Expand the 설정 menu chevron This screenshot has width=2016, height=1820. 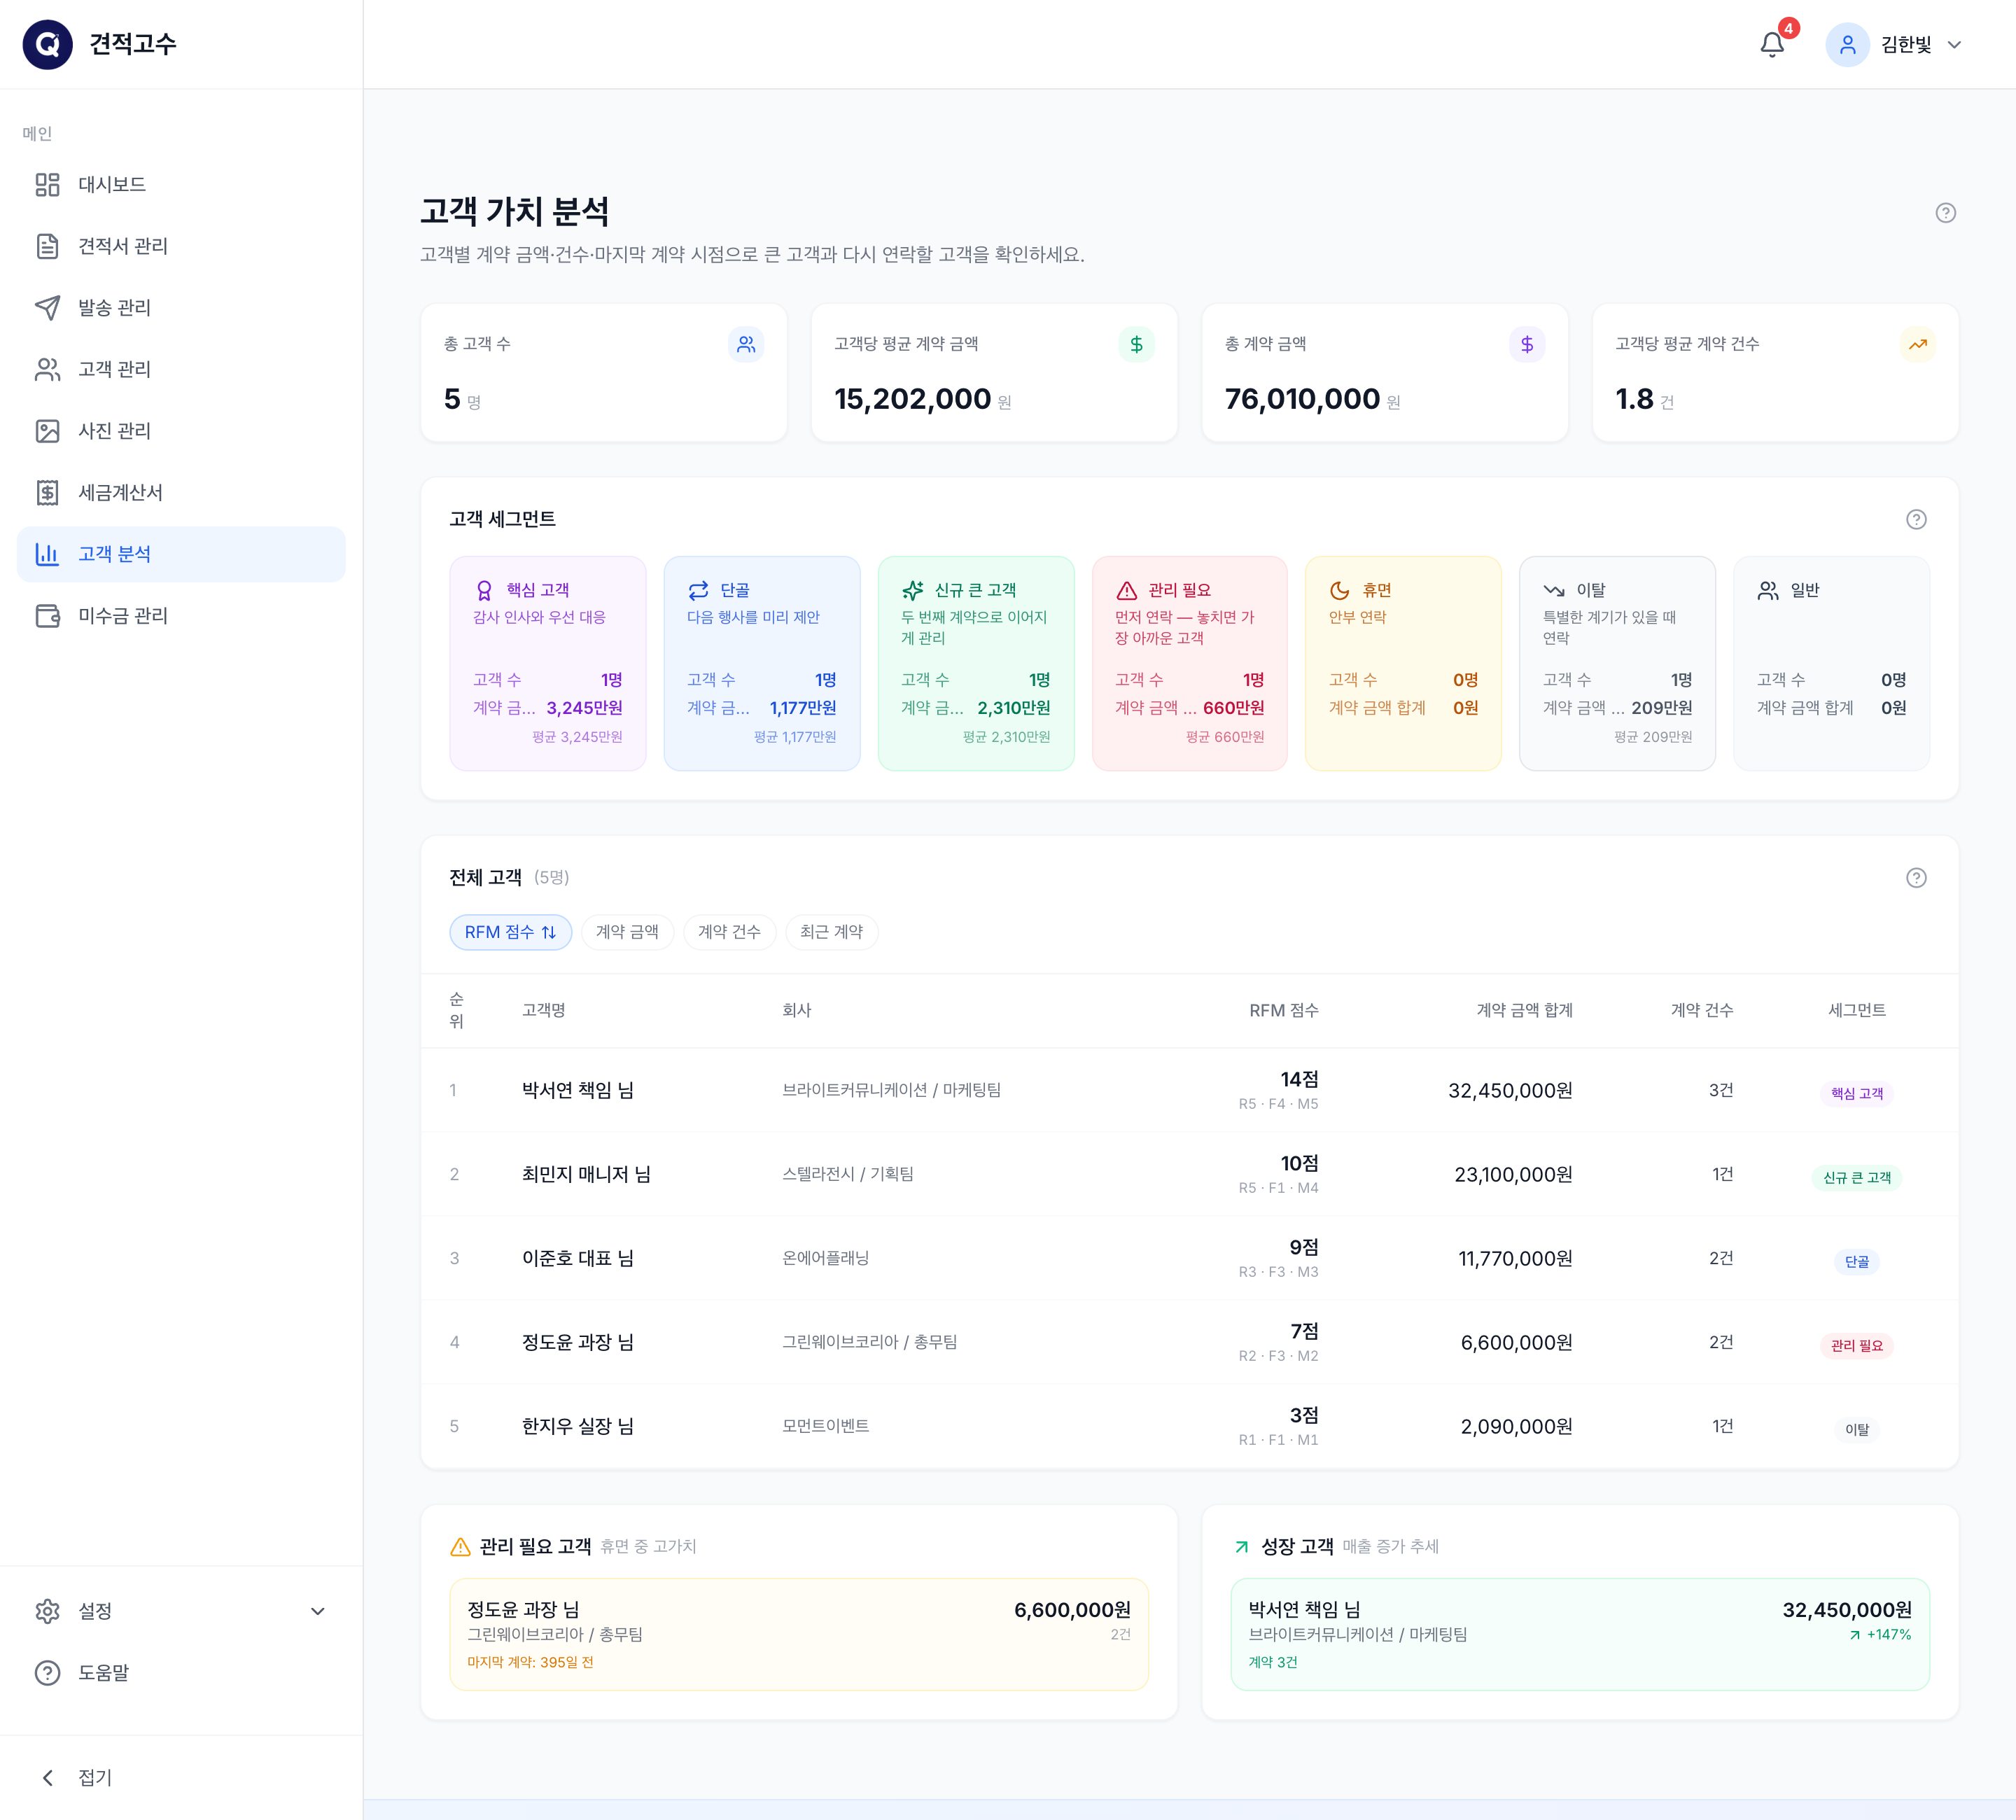point(318,1611)
